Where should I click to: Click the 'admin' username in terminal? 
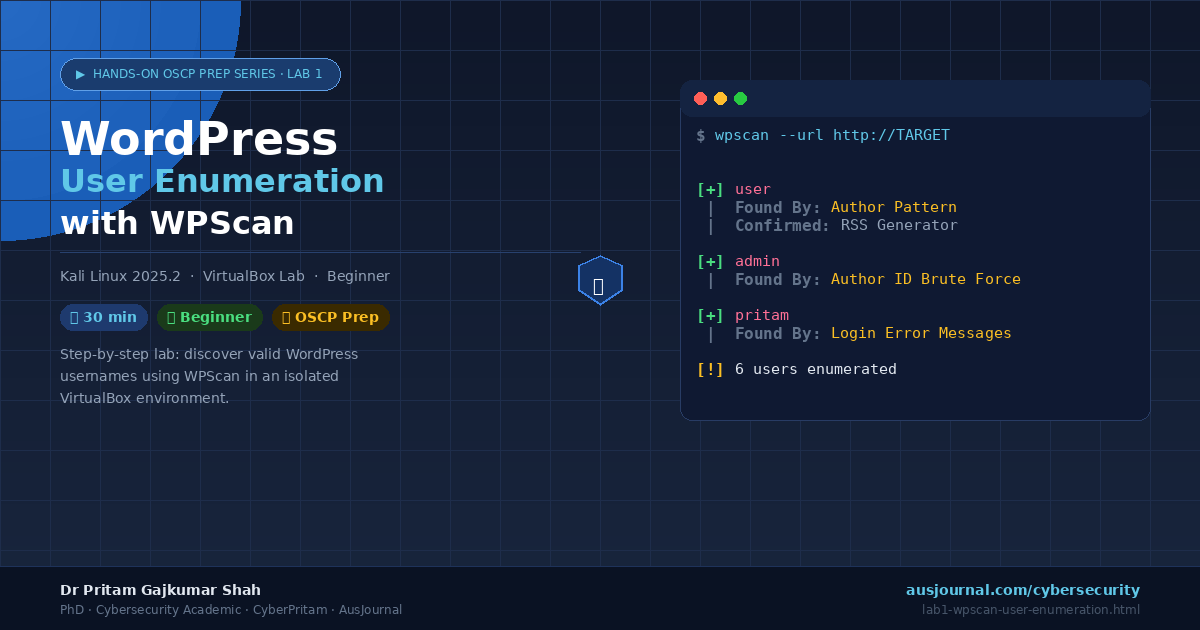pos(757,261)
